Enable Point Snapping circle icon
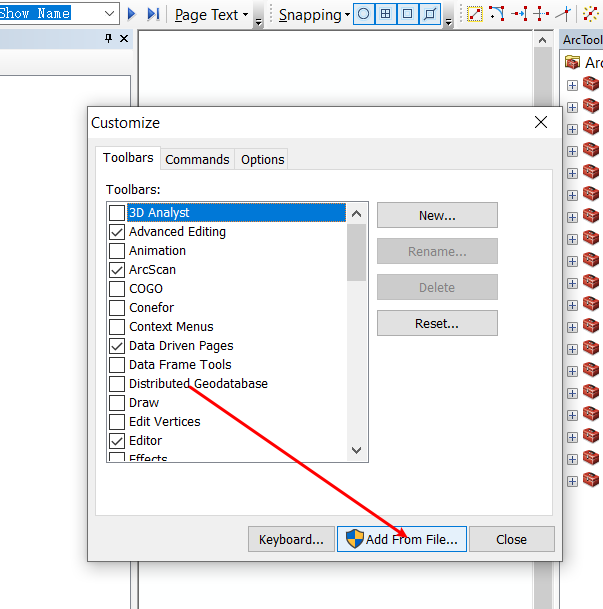 click(x=364, y=14)
